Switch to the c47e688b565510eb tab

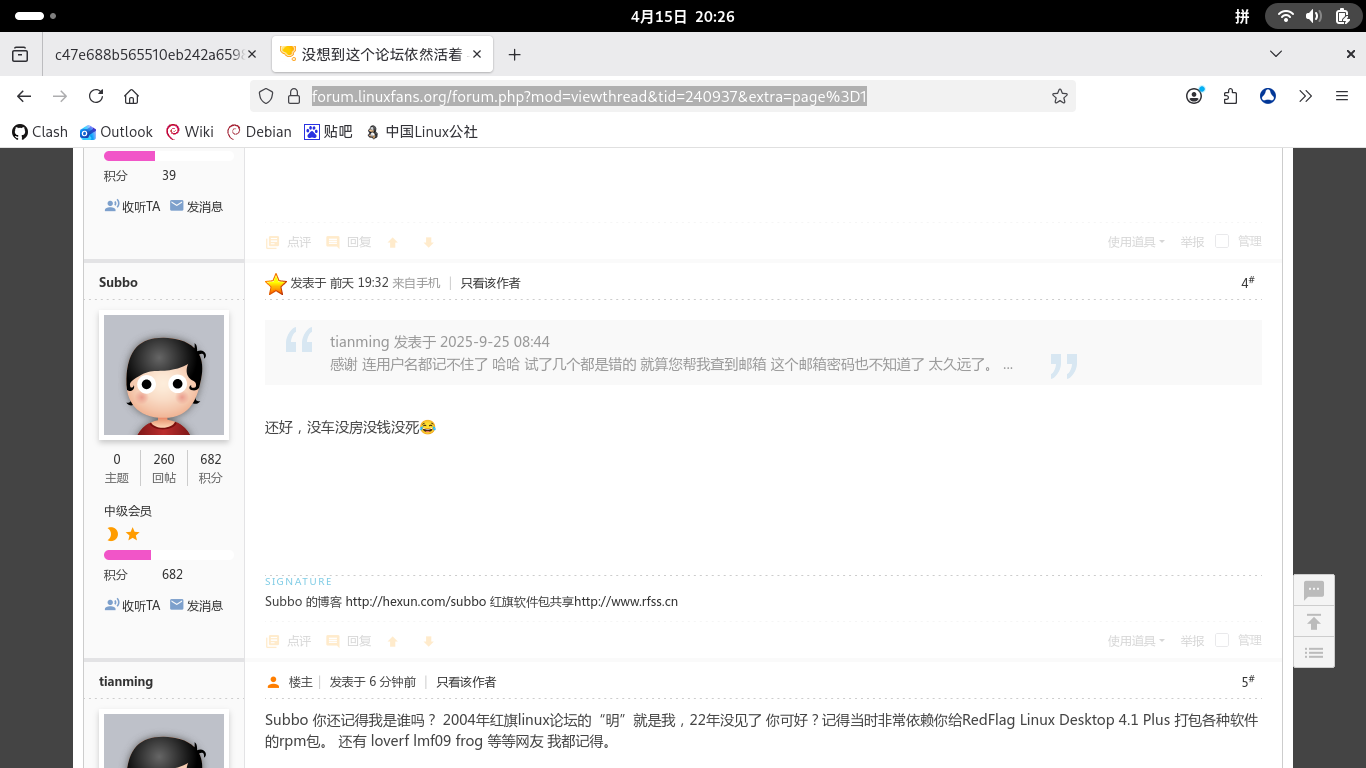pyautogui.click(x=148, y=55)
